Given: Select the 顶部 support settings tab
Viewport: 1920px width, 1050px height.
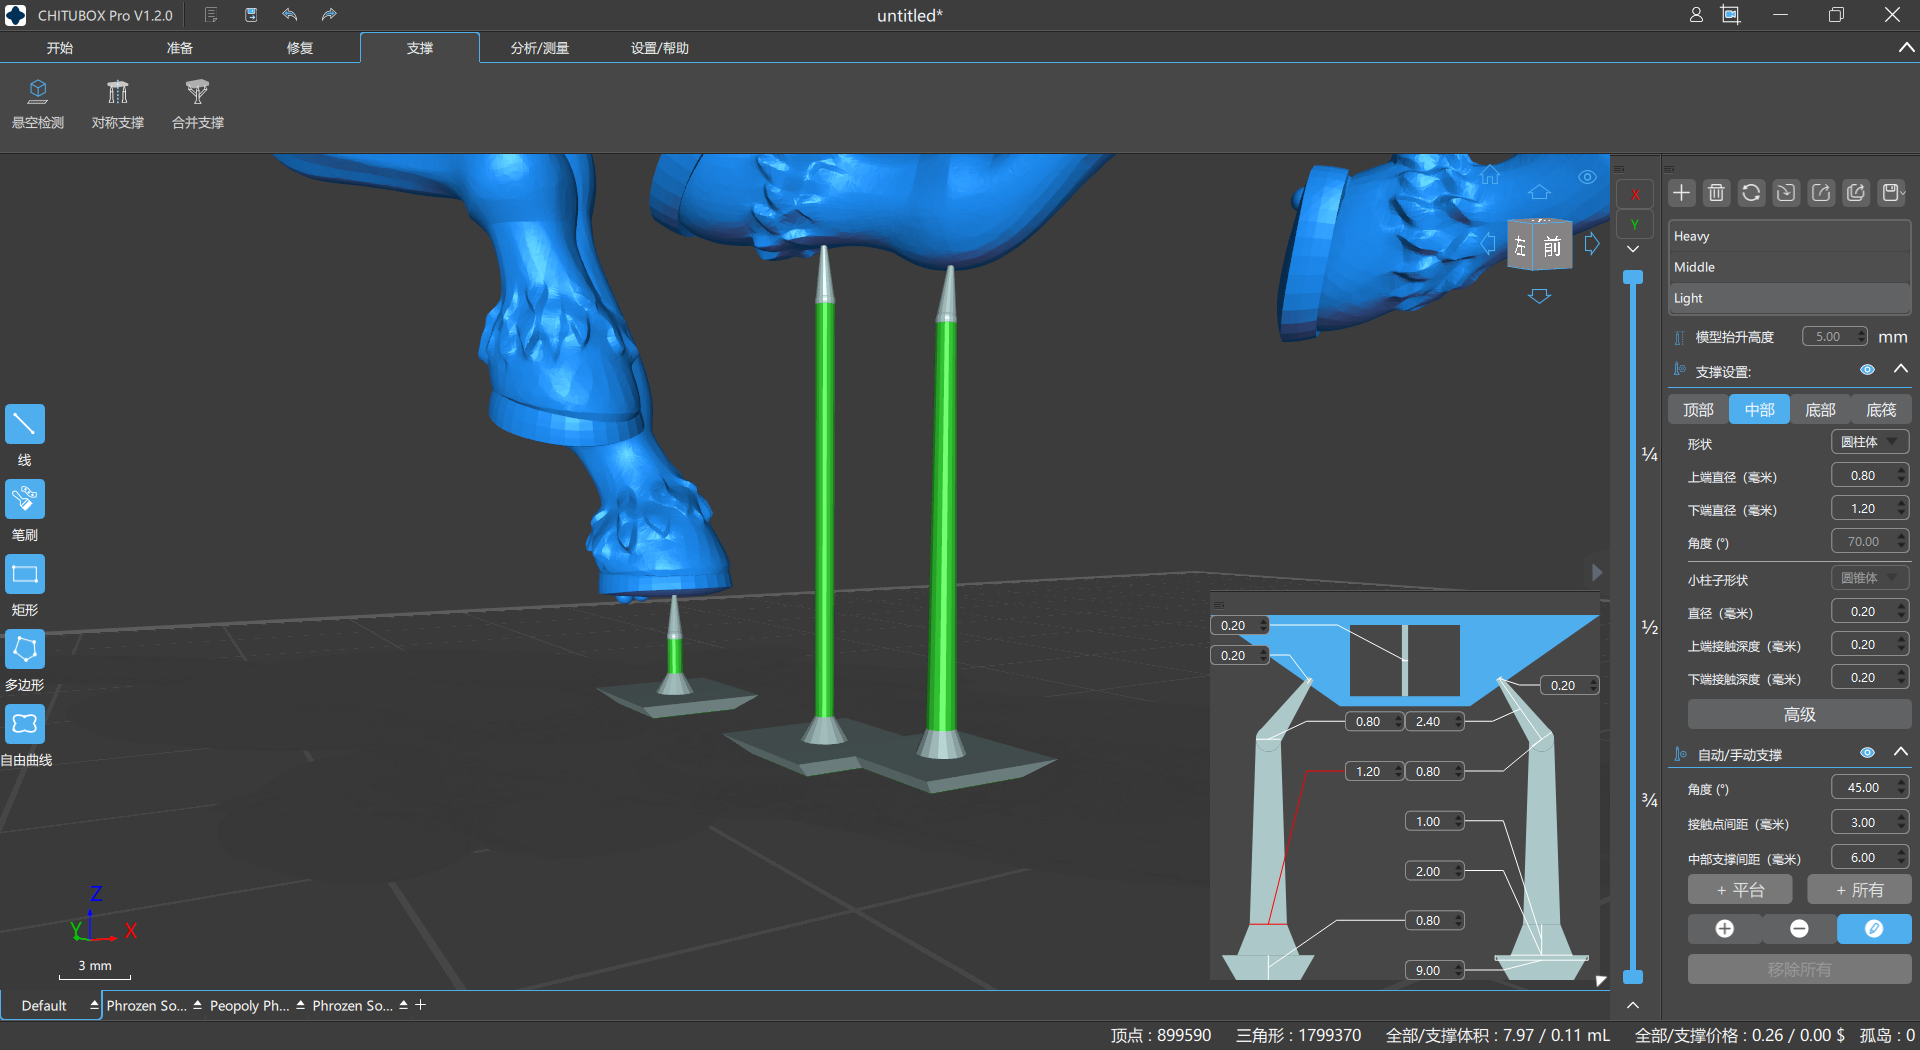Looking at the screenshot, I should click(x=1698, y=410).
